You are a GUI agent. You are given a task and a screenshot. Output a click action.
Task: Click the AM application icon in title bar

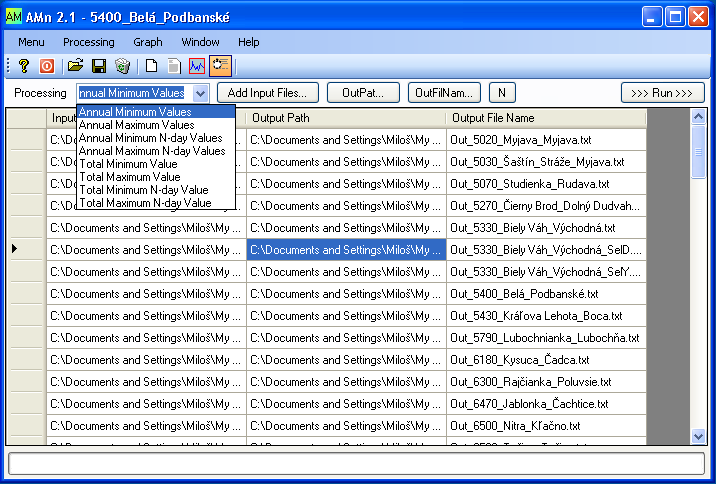click(14, 17)
